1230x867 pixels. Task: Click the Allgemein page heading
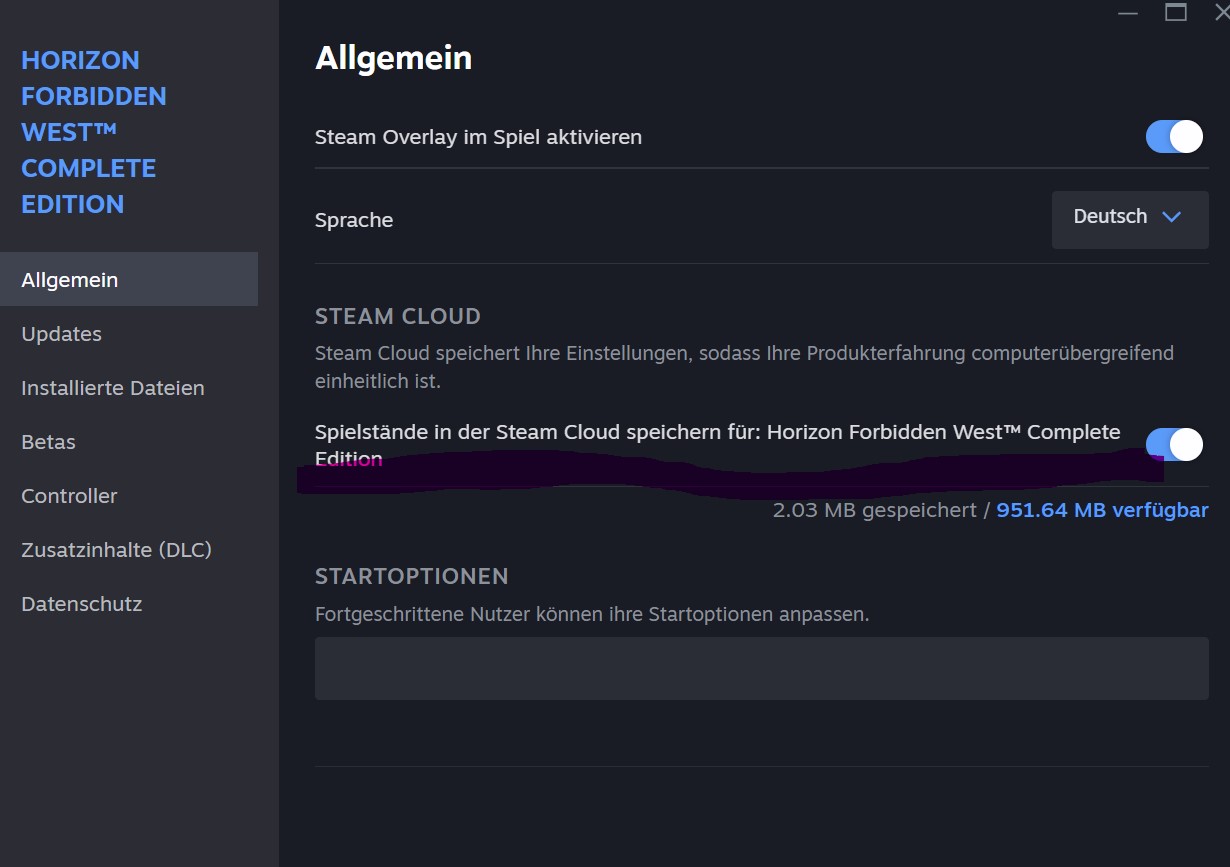[393, 58]
